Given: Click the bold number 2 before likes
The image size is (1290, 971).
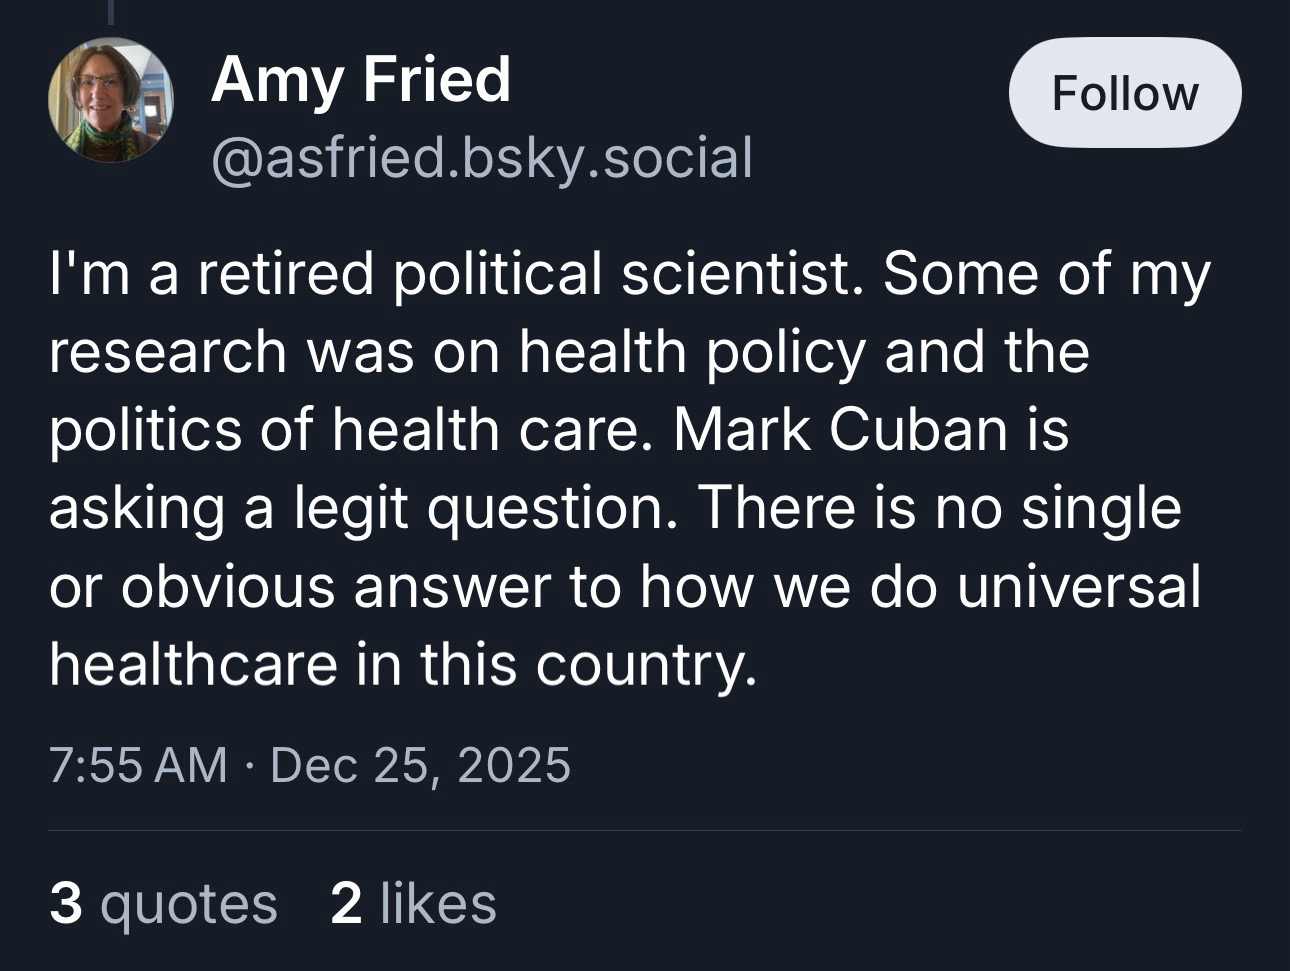Looking at the screenshot, I should click(x=346, y=904).
